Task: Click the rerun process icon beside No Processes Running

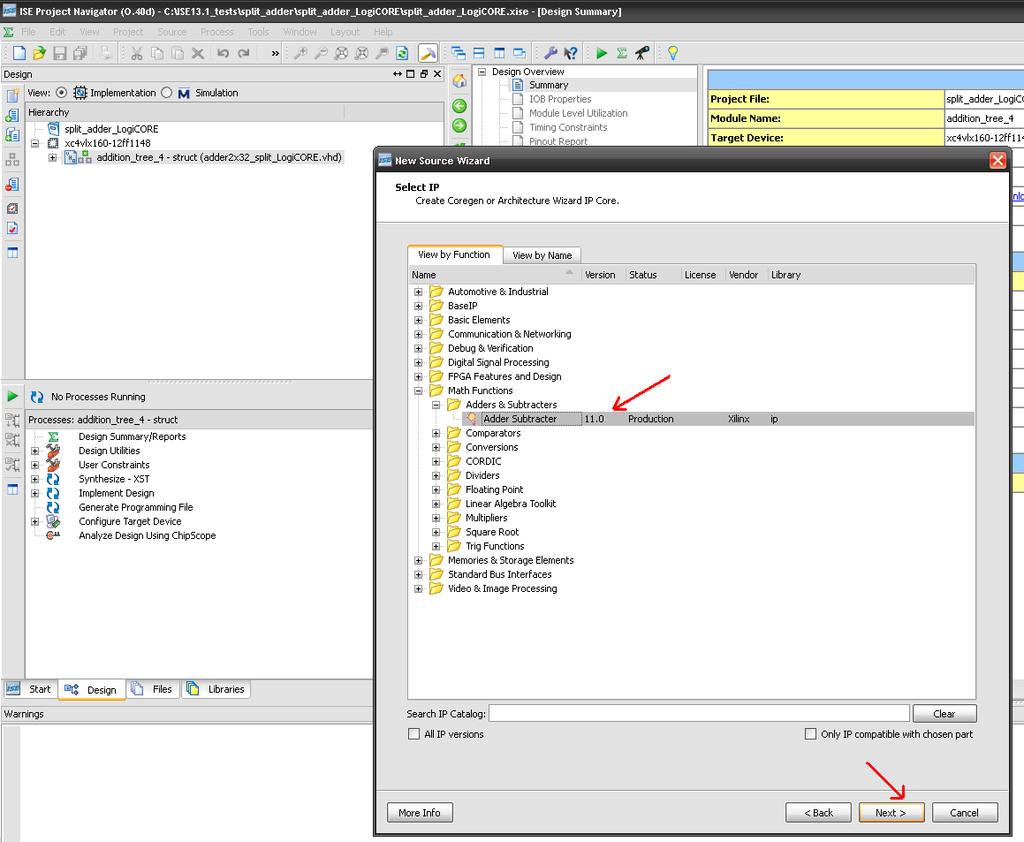Action: [x=37, y=397]
